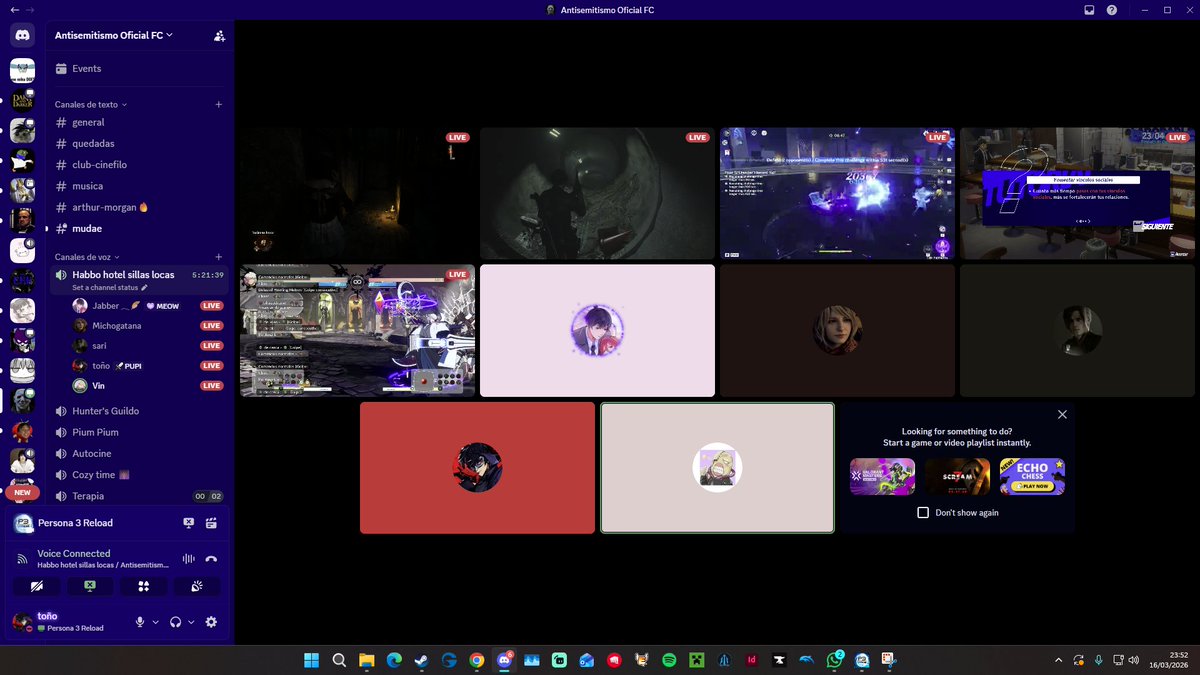Check the Don't show again checkbox
The width and height of the screenshot is (1200, 675).
[x=923, y=513]
